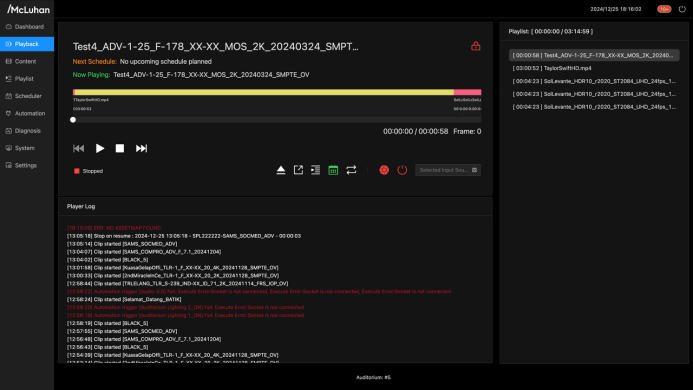Click the Frame: 0 readout
Viewport: 693px width, 390px height.
(467, 131)
